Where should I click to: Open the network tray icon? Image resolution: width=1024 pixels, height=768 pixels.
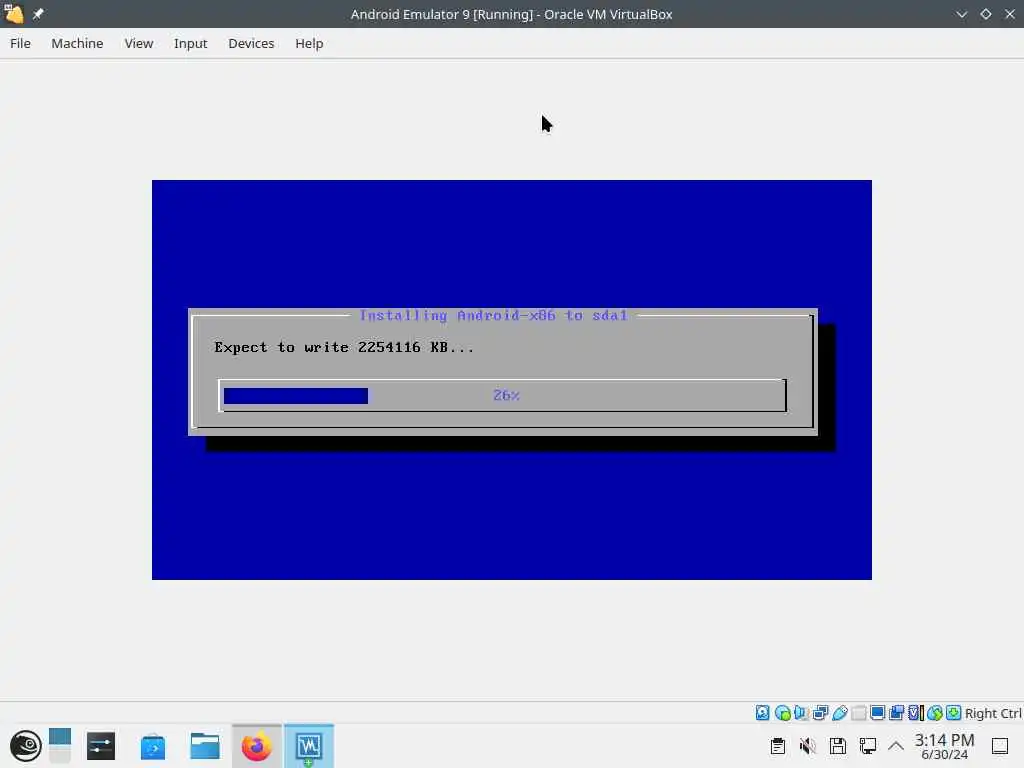868,746
